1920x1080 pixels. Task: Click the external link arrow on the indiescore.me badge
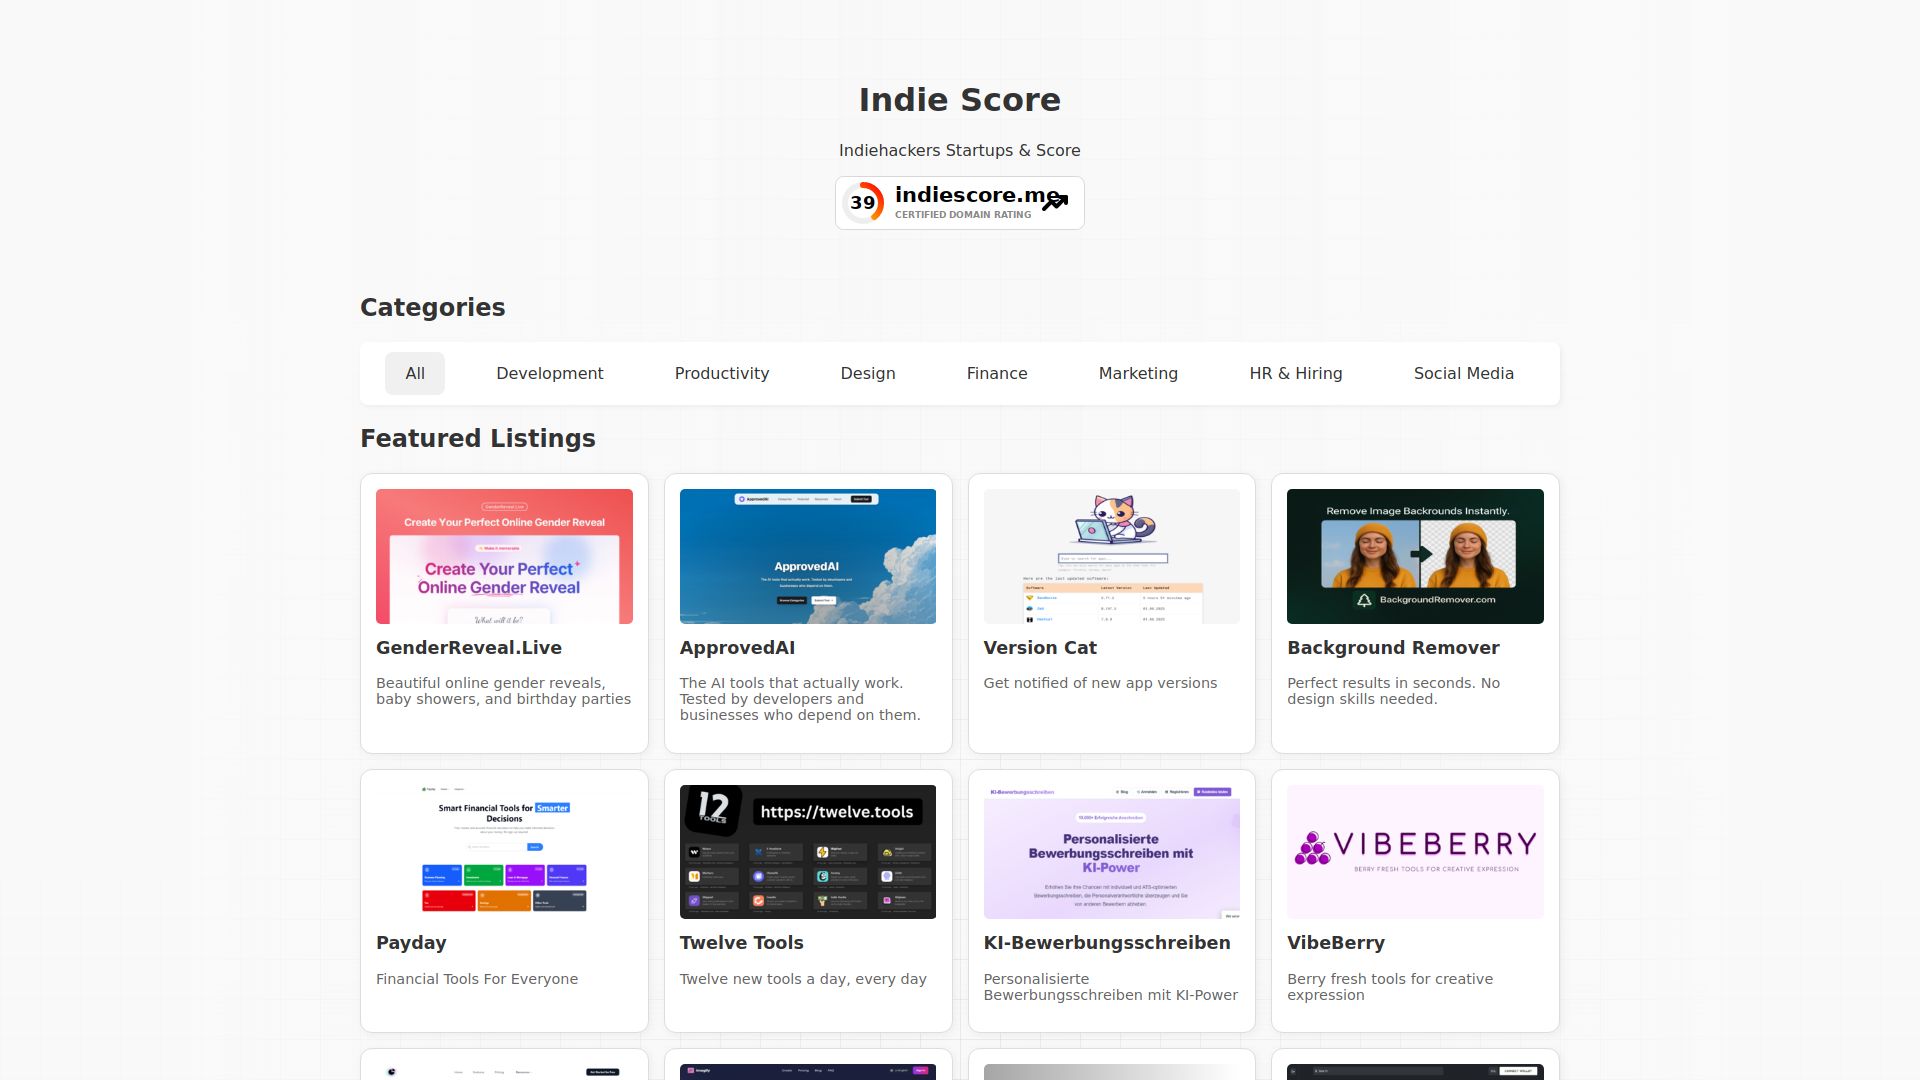point(1055,203)
